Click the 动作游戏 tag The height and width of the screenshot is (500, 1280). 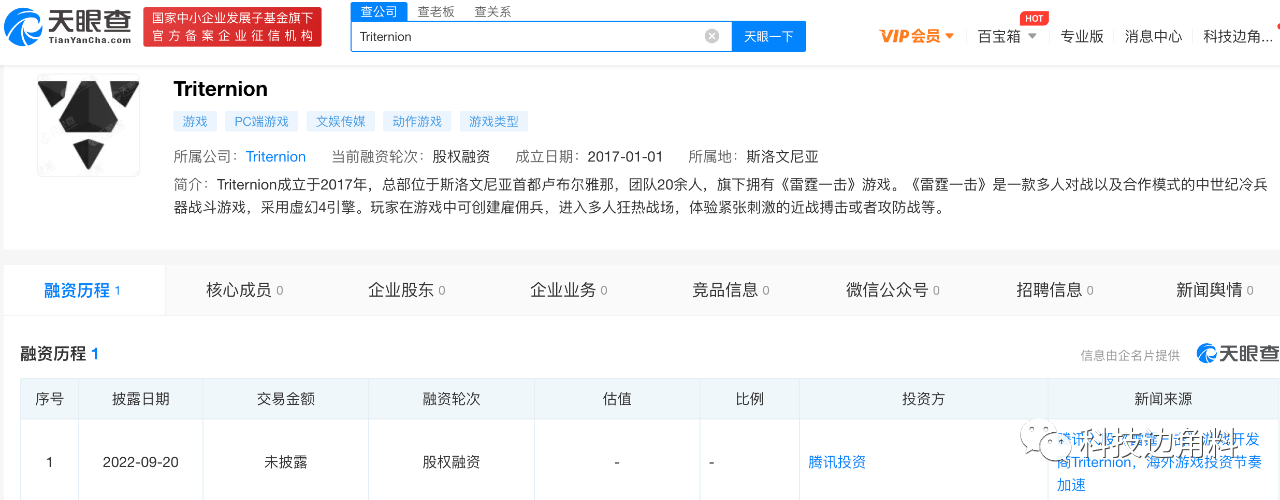(x=417, y=121)
